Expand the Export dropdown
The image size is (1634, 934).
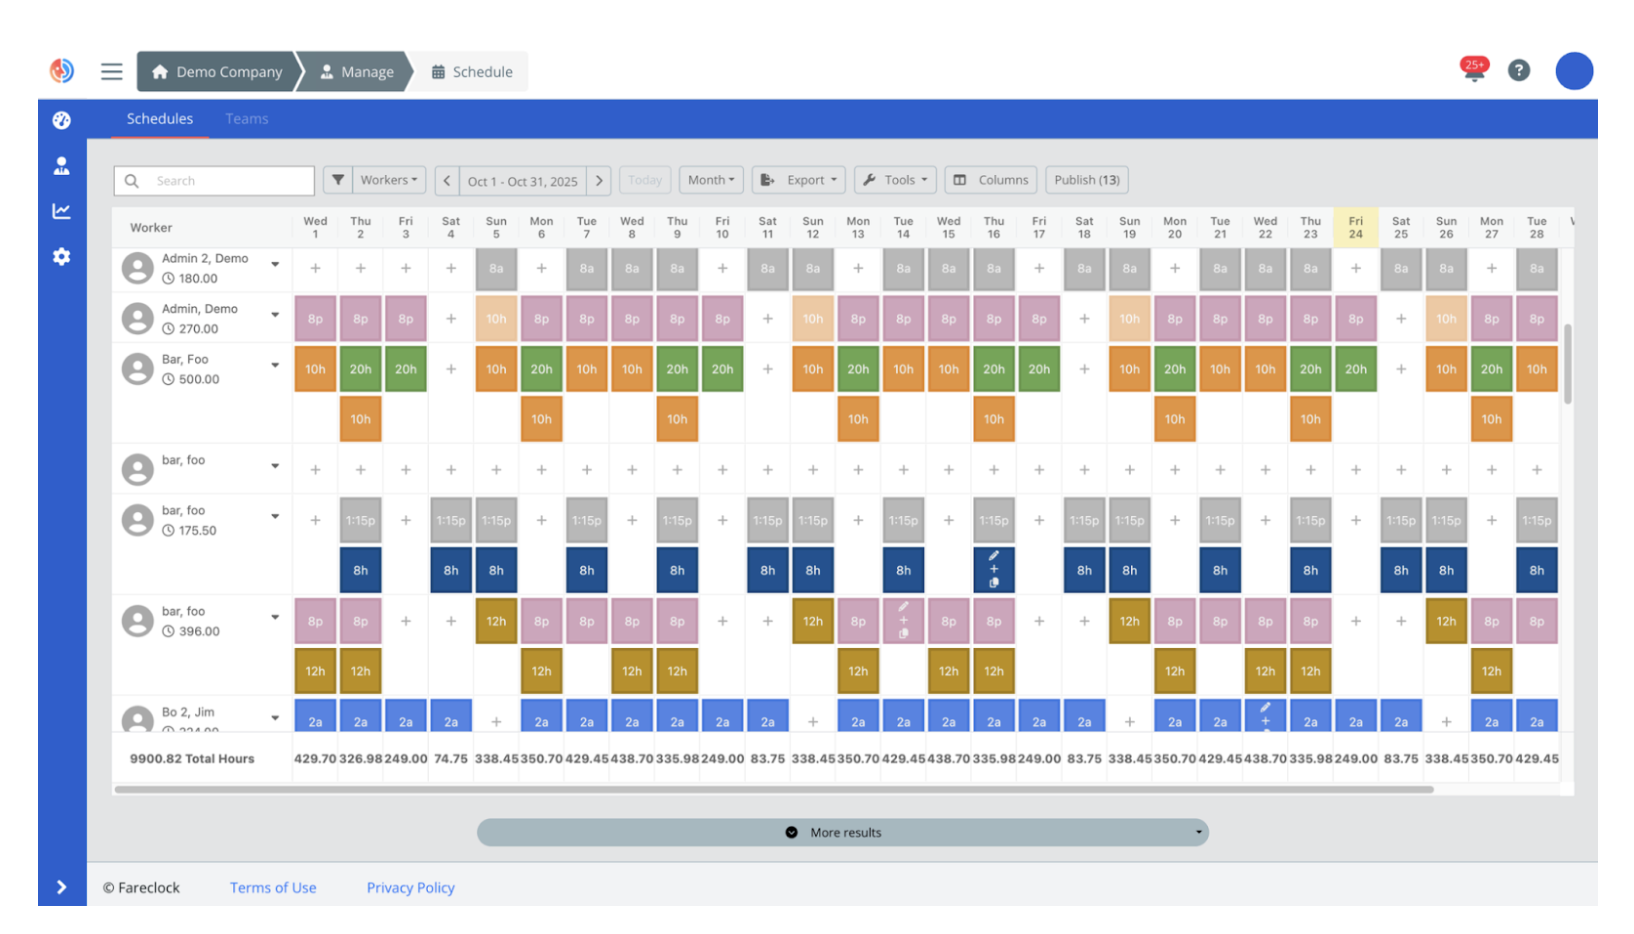point(799,180)
